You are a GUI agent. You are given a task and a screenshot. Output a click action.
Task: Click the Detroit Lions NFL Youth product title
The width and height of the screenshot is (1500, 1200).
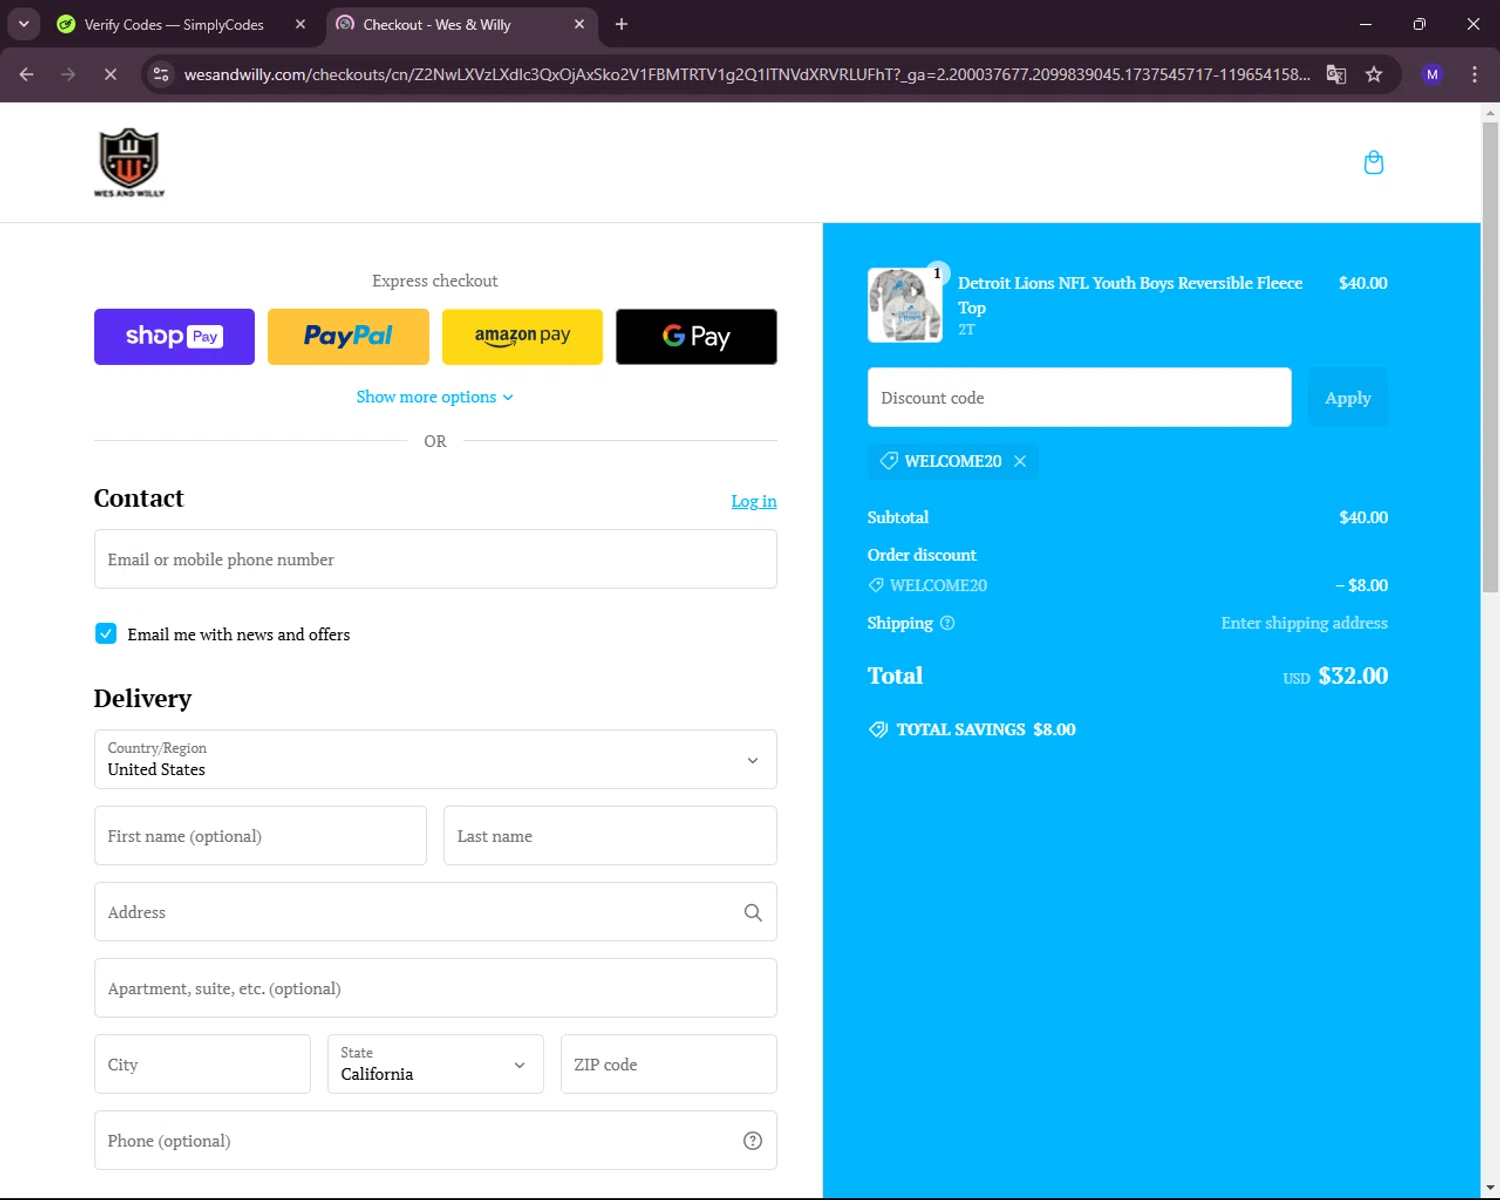click(1130, 295)
